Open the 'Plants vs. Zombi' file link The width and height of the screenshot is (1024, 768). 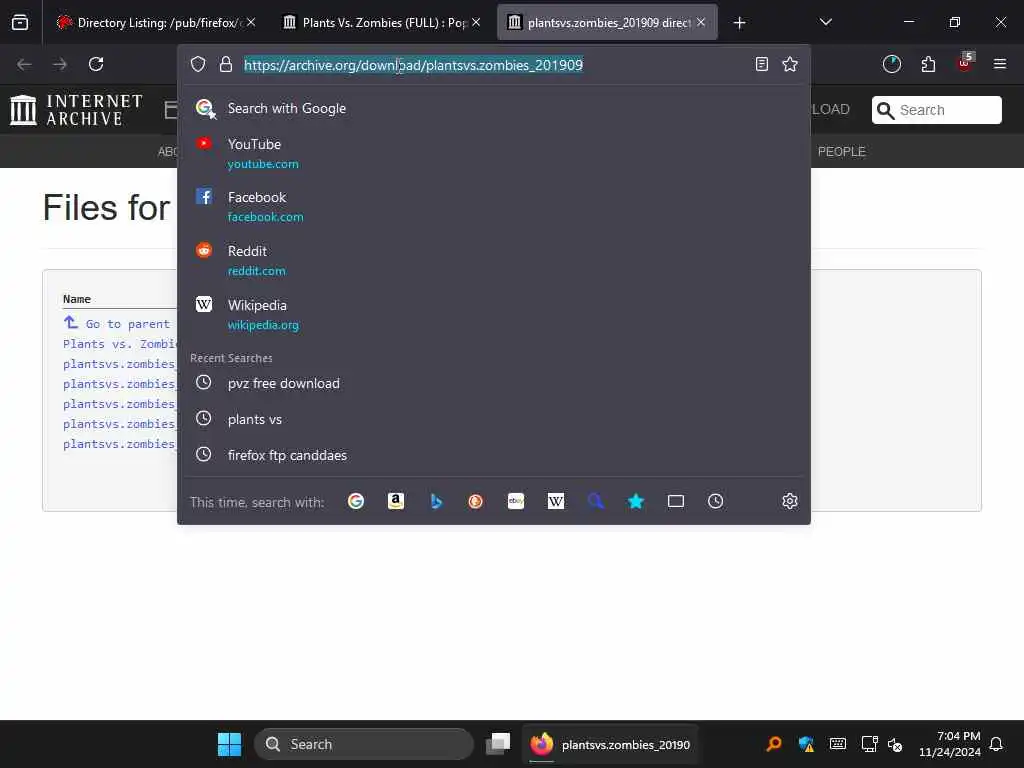click(120, 344)
